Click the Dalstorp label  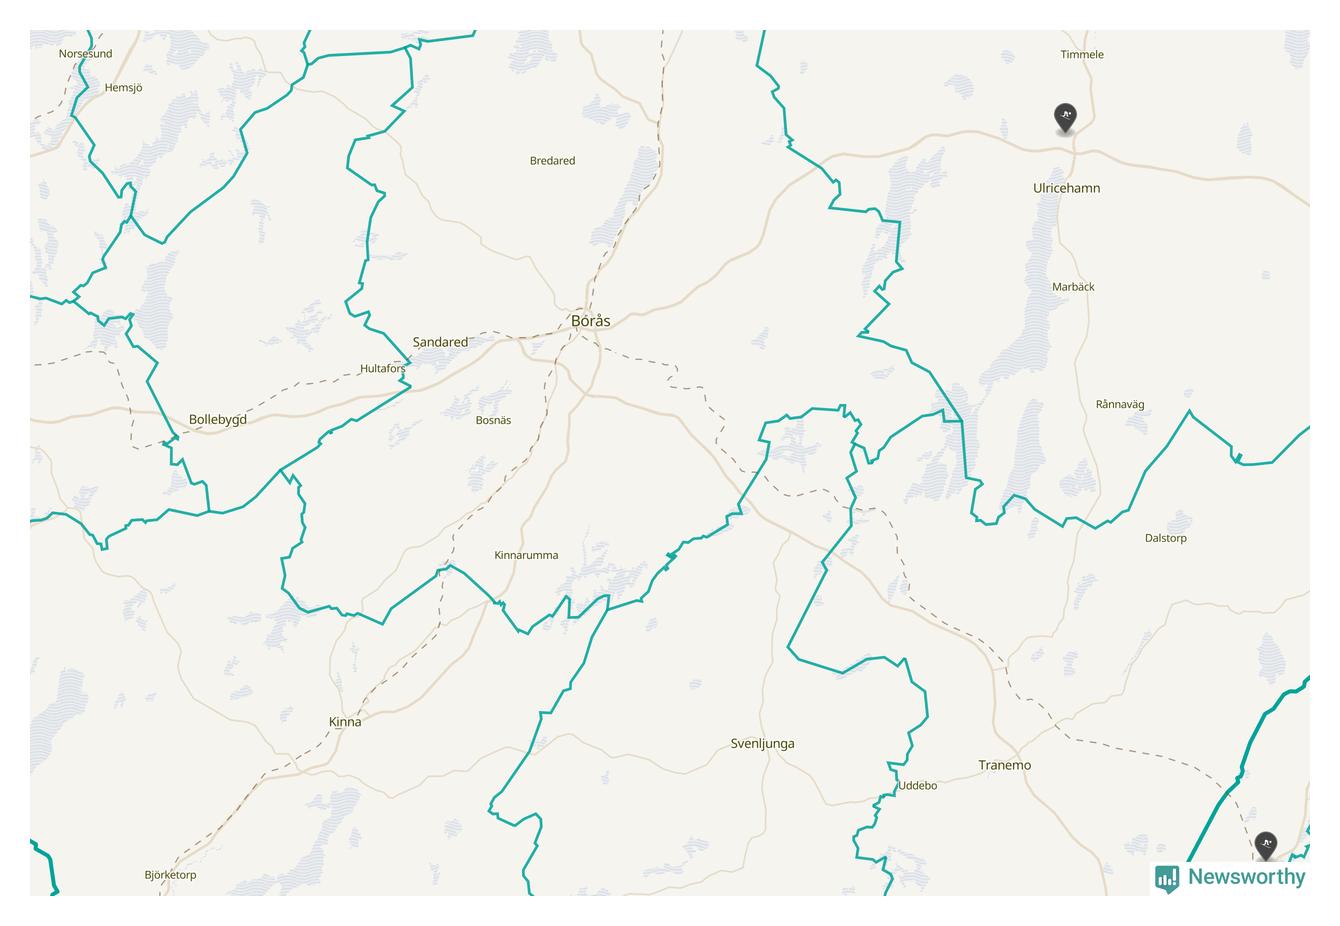pos(1165,538)
